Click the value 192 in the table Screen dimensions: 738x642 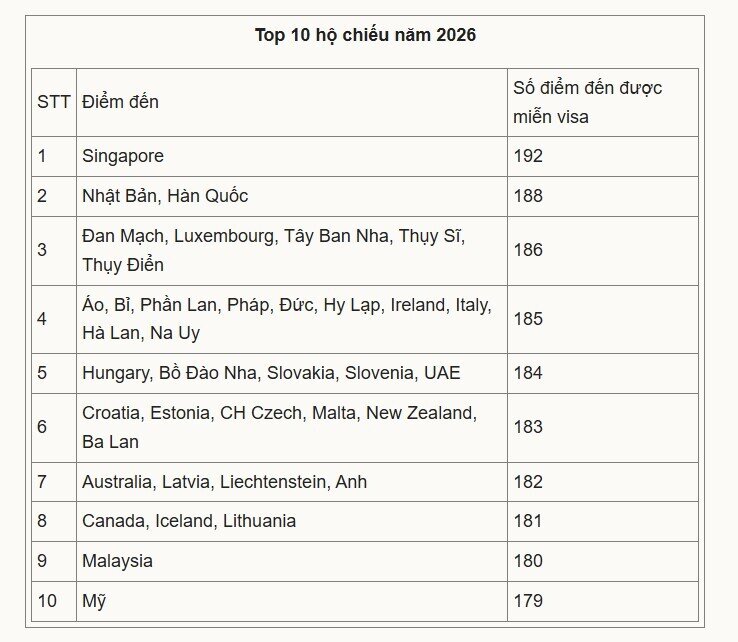[528, 156]
